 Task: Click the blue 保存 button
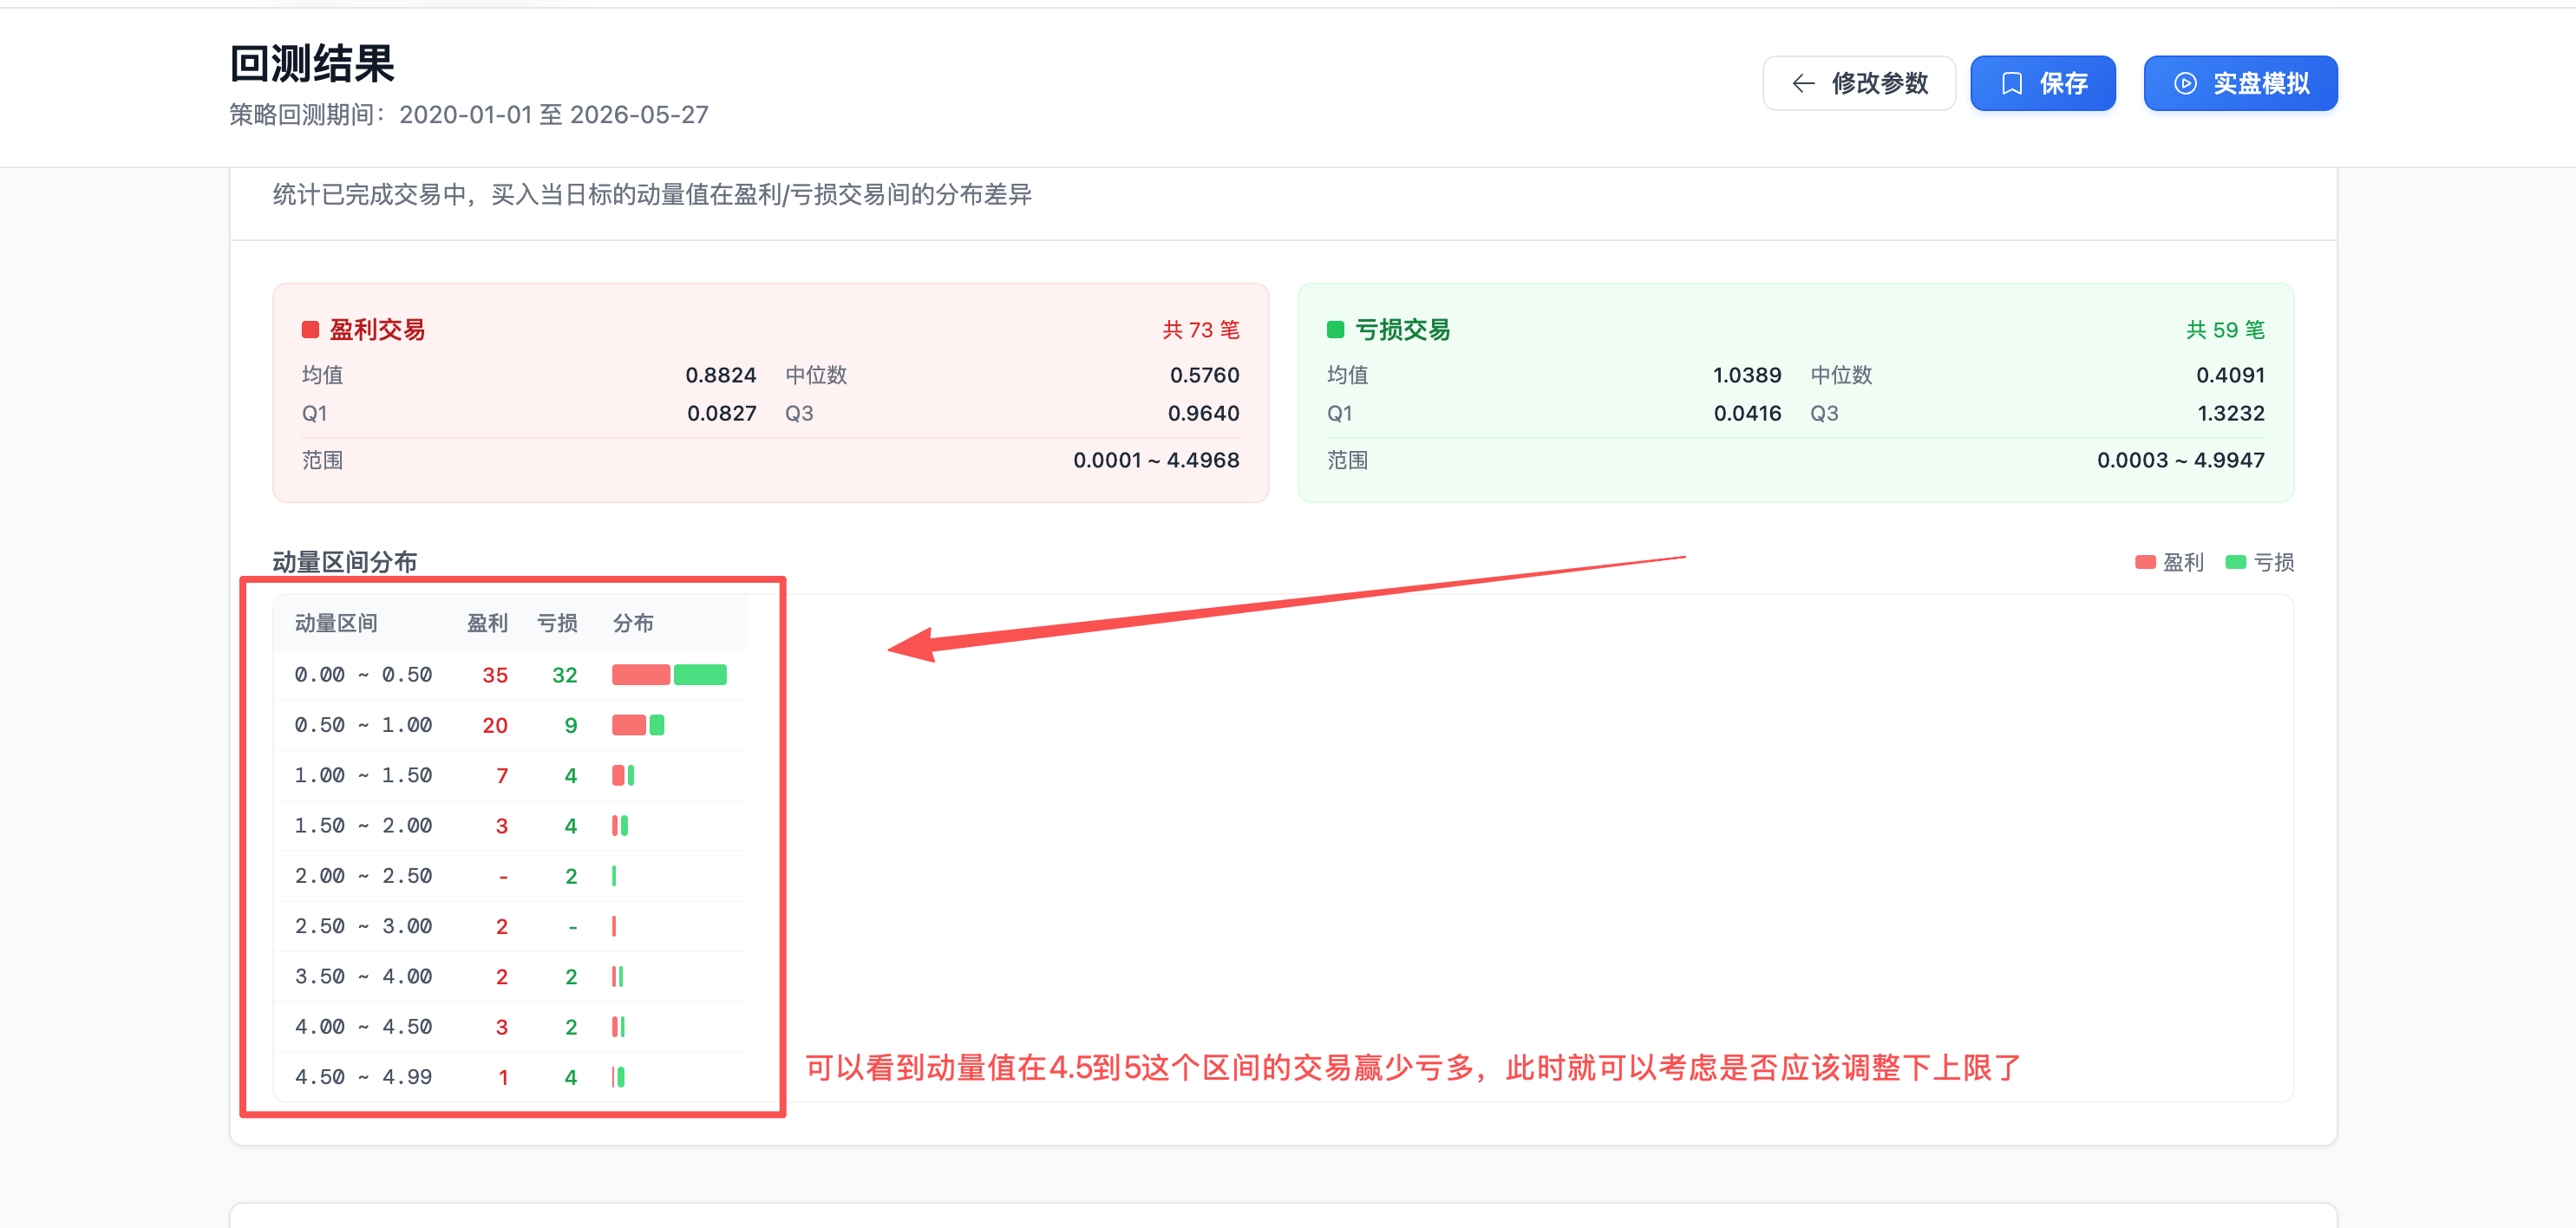[2043, 83]
